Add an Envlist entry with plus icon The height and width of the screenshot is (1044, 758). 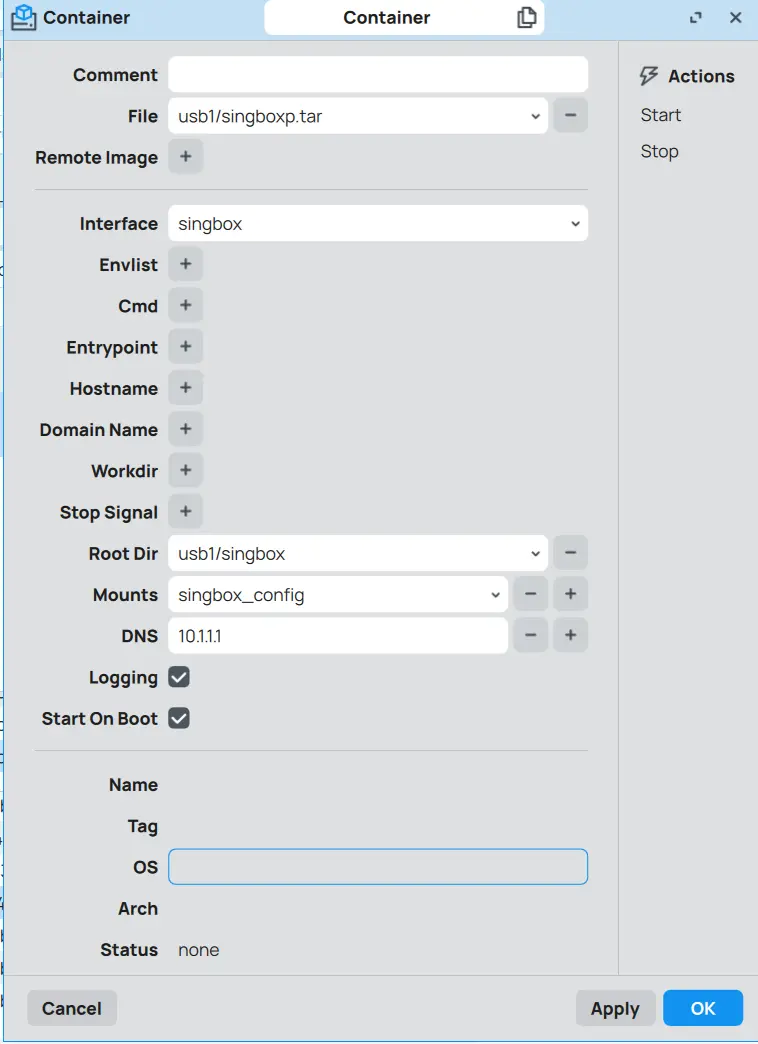[186, 264]
